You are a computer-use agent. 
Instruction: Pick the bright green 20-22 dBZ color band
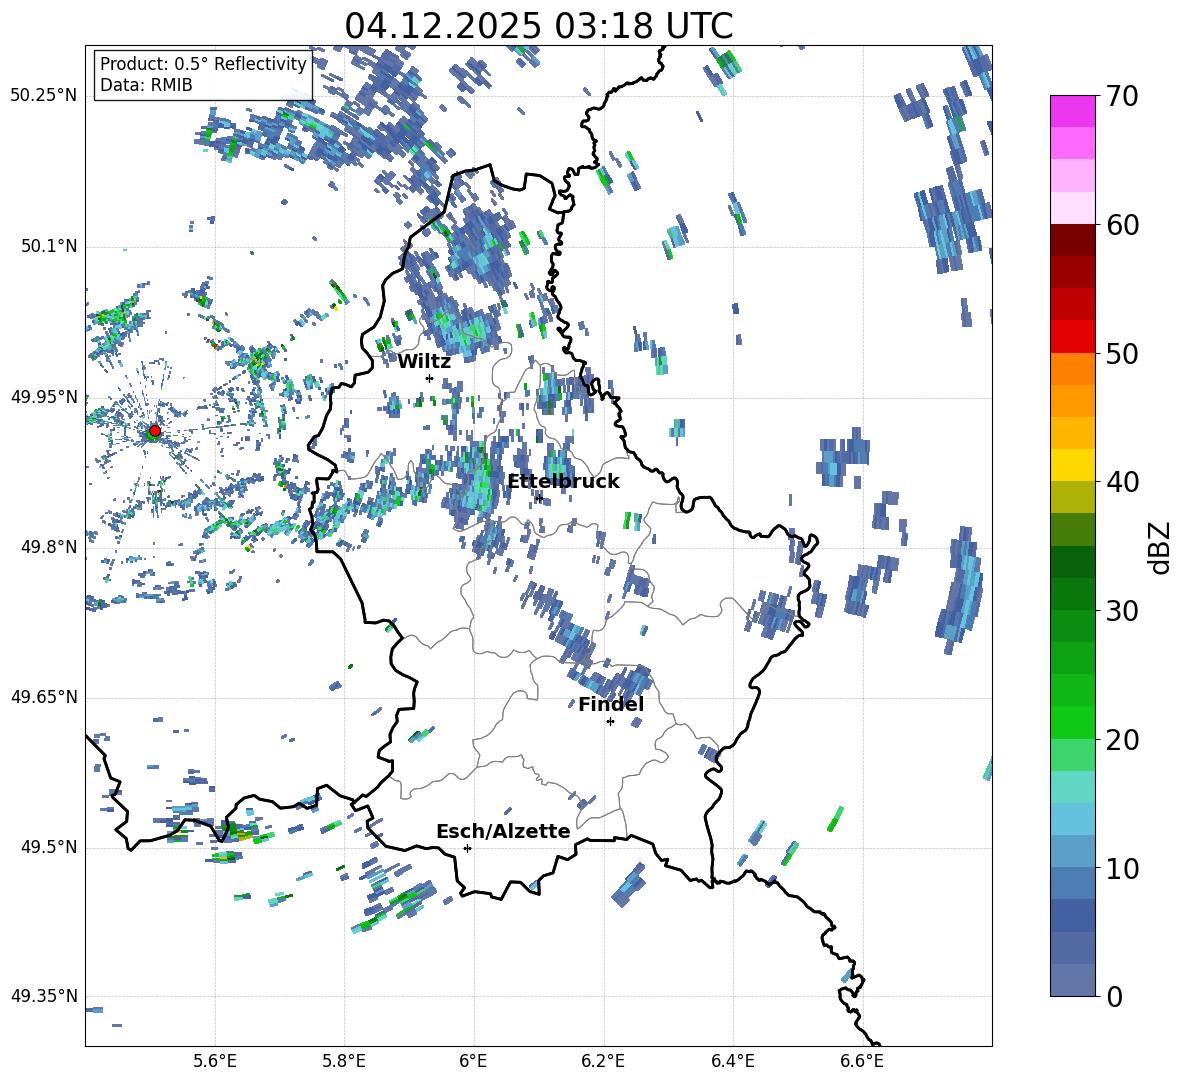[x=1073, y=722]
